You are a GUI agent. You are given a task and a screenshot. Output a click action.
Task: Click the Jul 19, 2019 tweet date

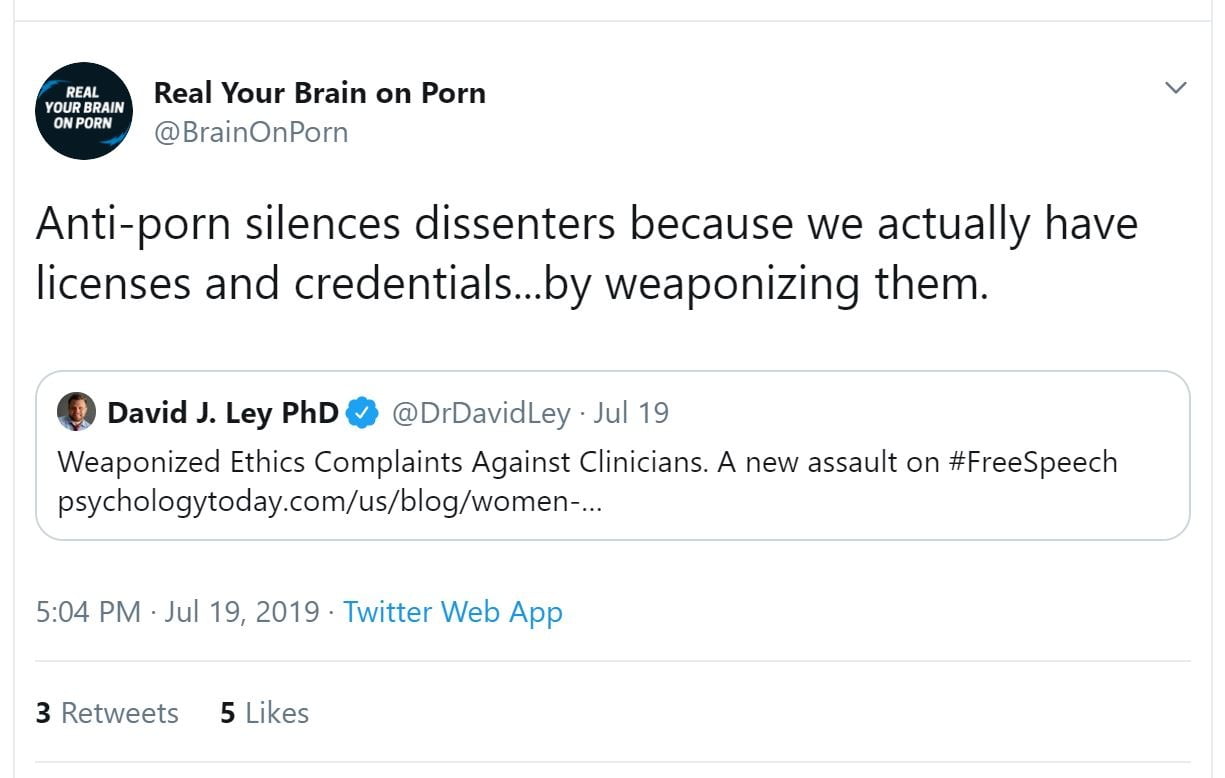pyautogui.click(x=242, y=612)
